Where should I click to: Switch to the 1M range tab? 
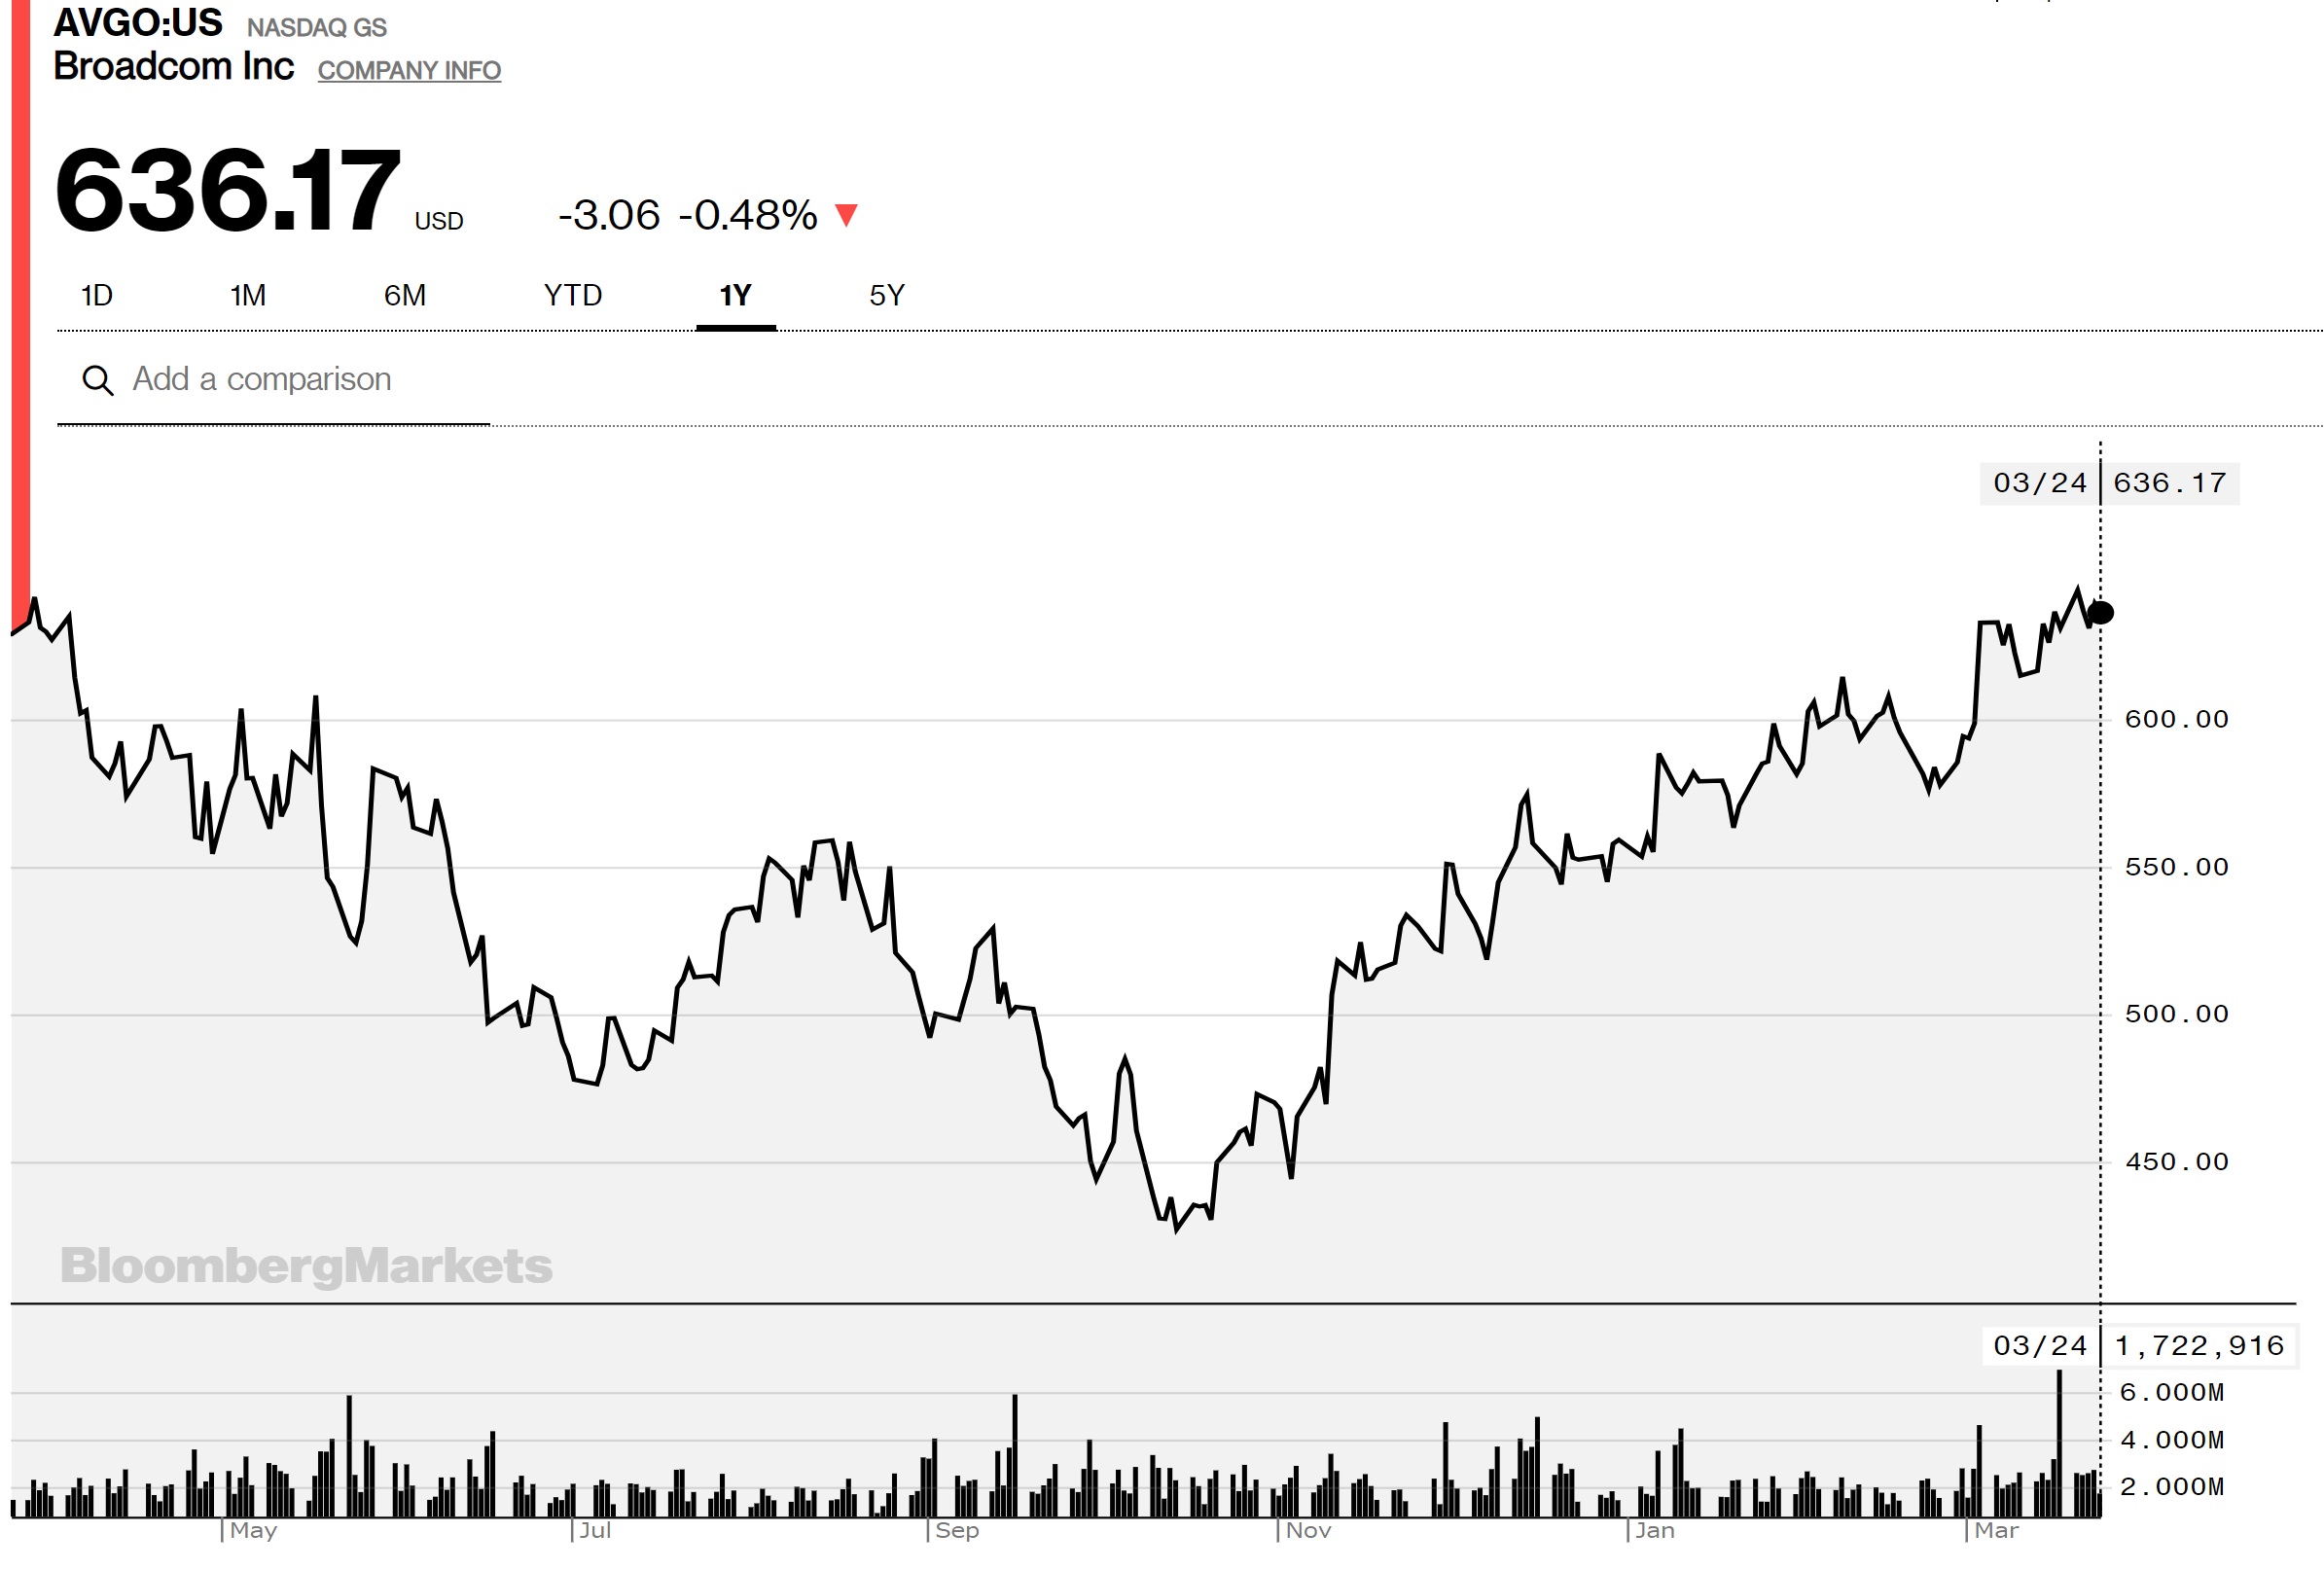247,296
